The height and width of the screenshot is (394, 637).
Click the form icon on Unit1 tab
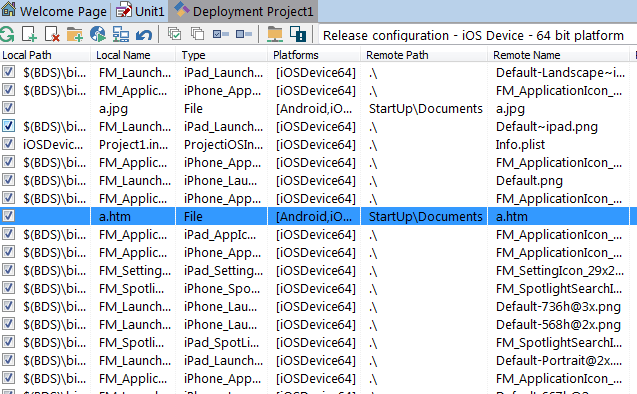(x=124, y=10)
